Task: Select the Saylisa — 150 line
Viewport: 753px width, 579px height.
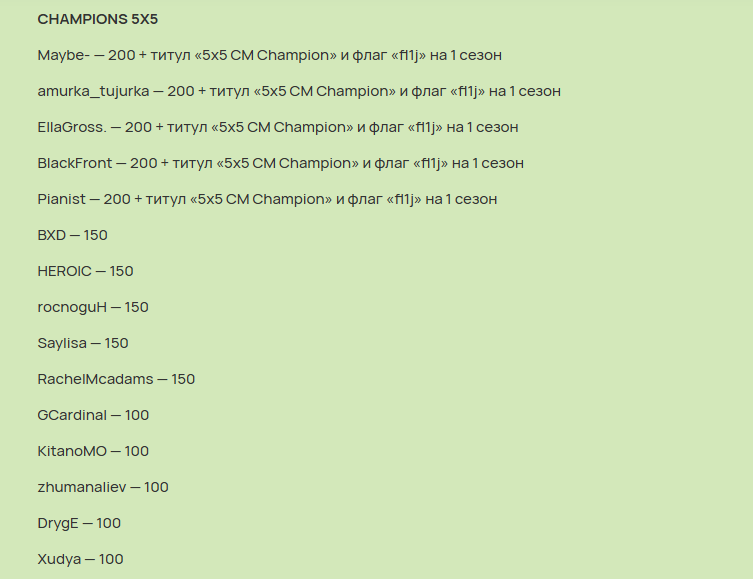Action: (x=83, y=343)
